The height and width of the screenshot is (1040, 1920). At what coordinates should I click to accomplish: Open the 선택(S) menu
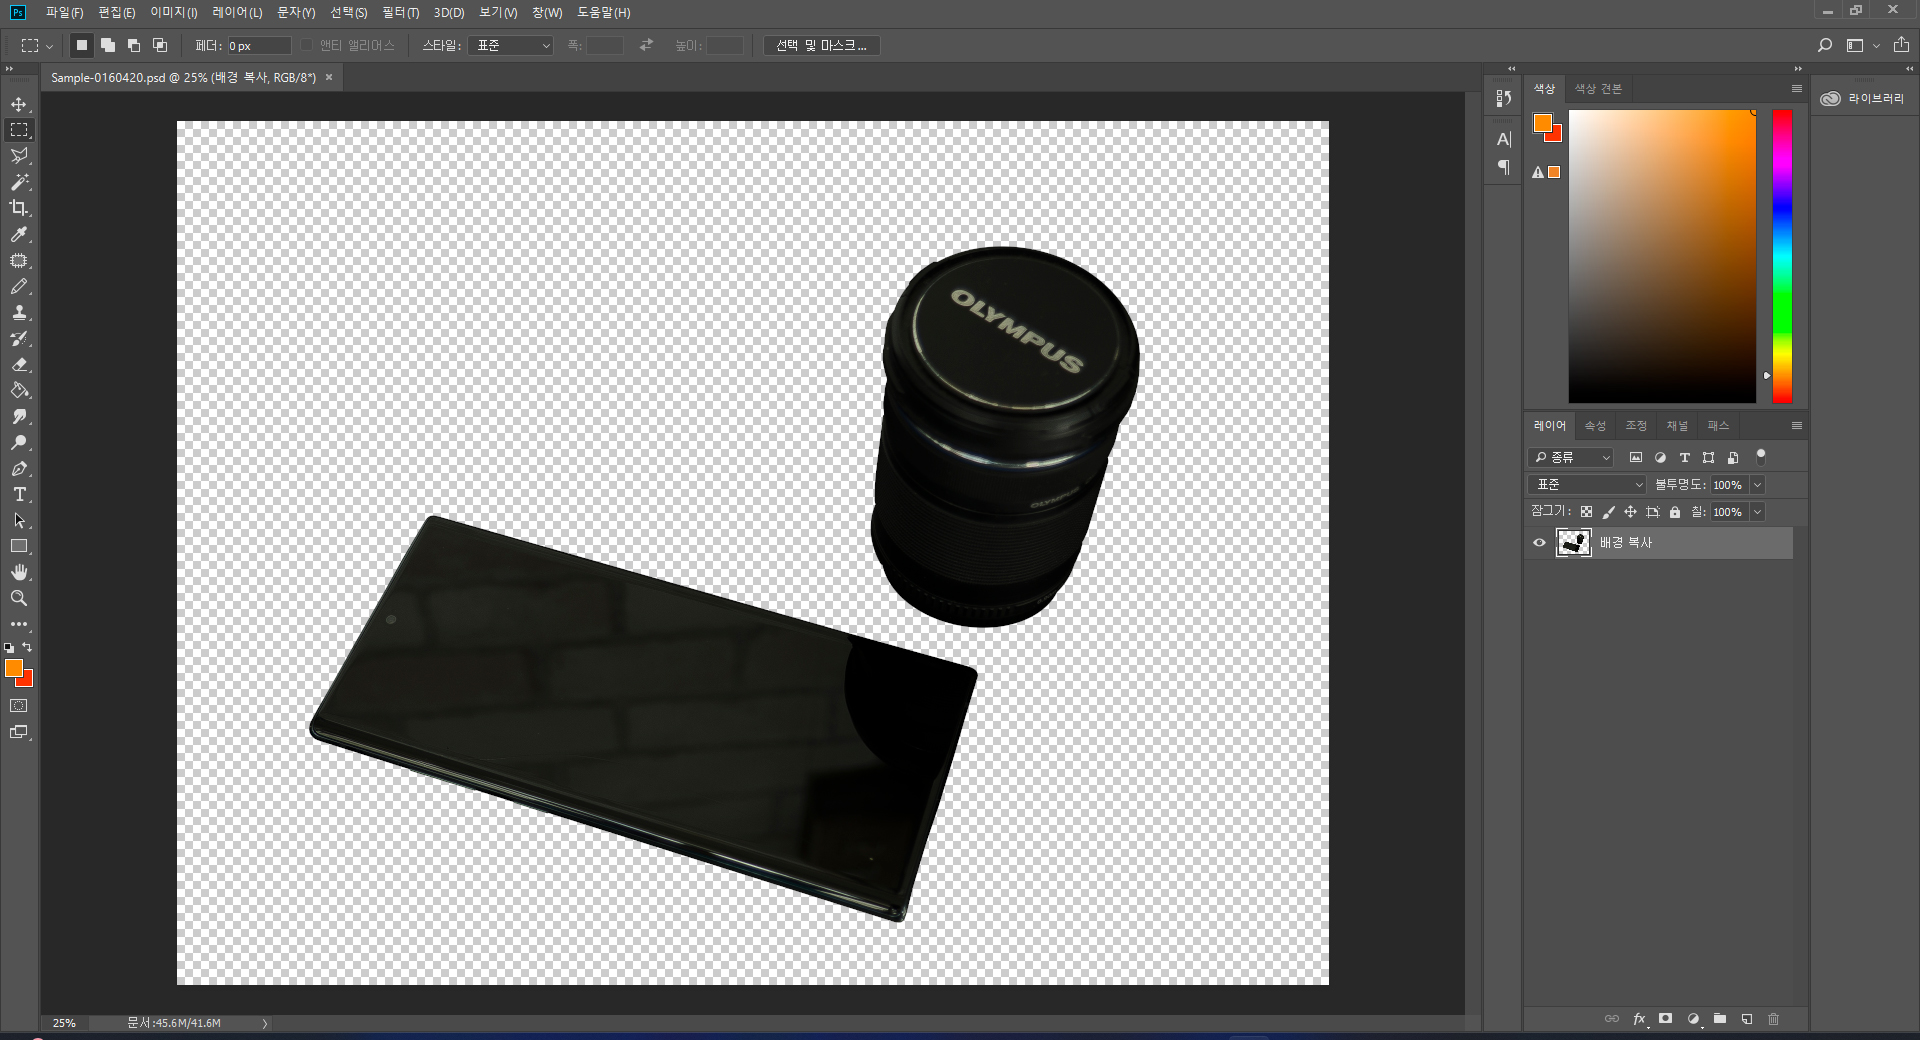pyautogui.click(x=349, y=12)
